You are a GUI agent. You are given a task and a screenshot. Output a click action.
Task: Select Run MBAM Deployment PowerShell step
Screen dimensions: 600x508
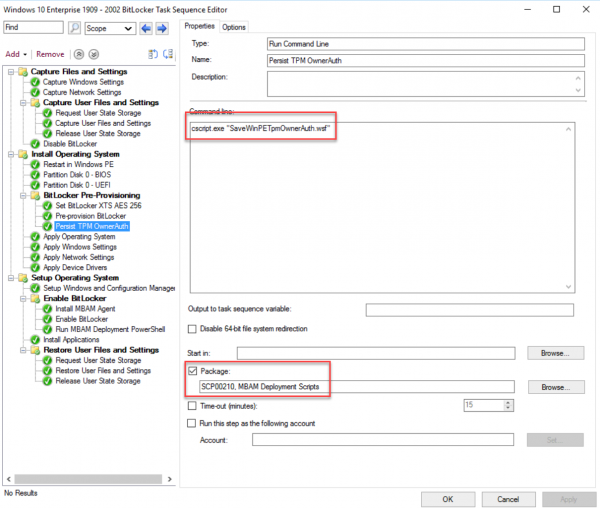coord(110,329)
